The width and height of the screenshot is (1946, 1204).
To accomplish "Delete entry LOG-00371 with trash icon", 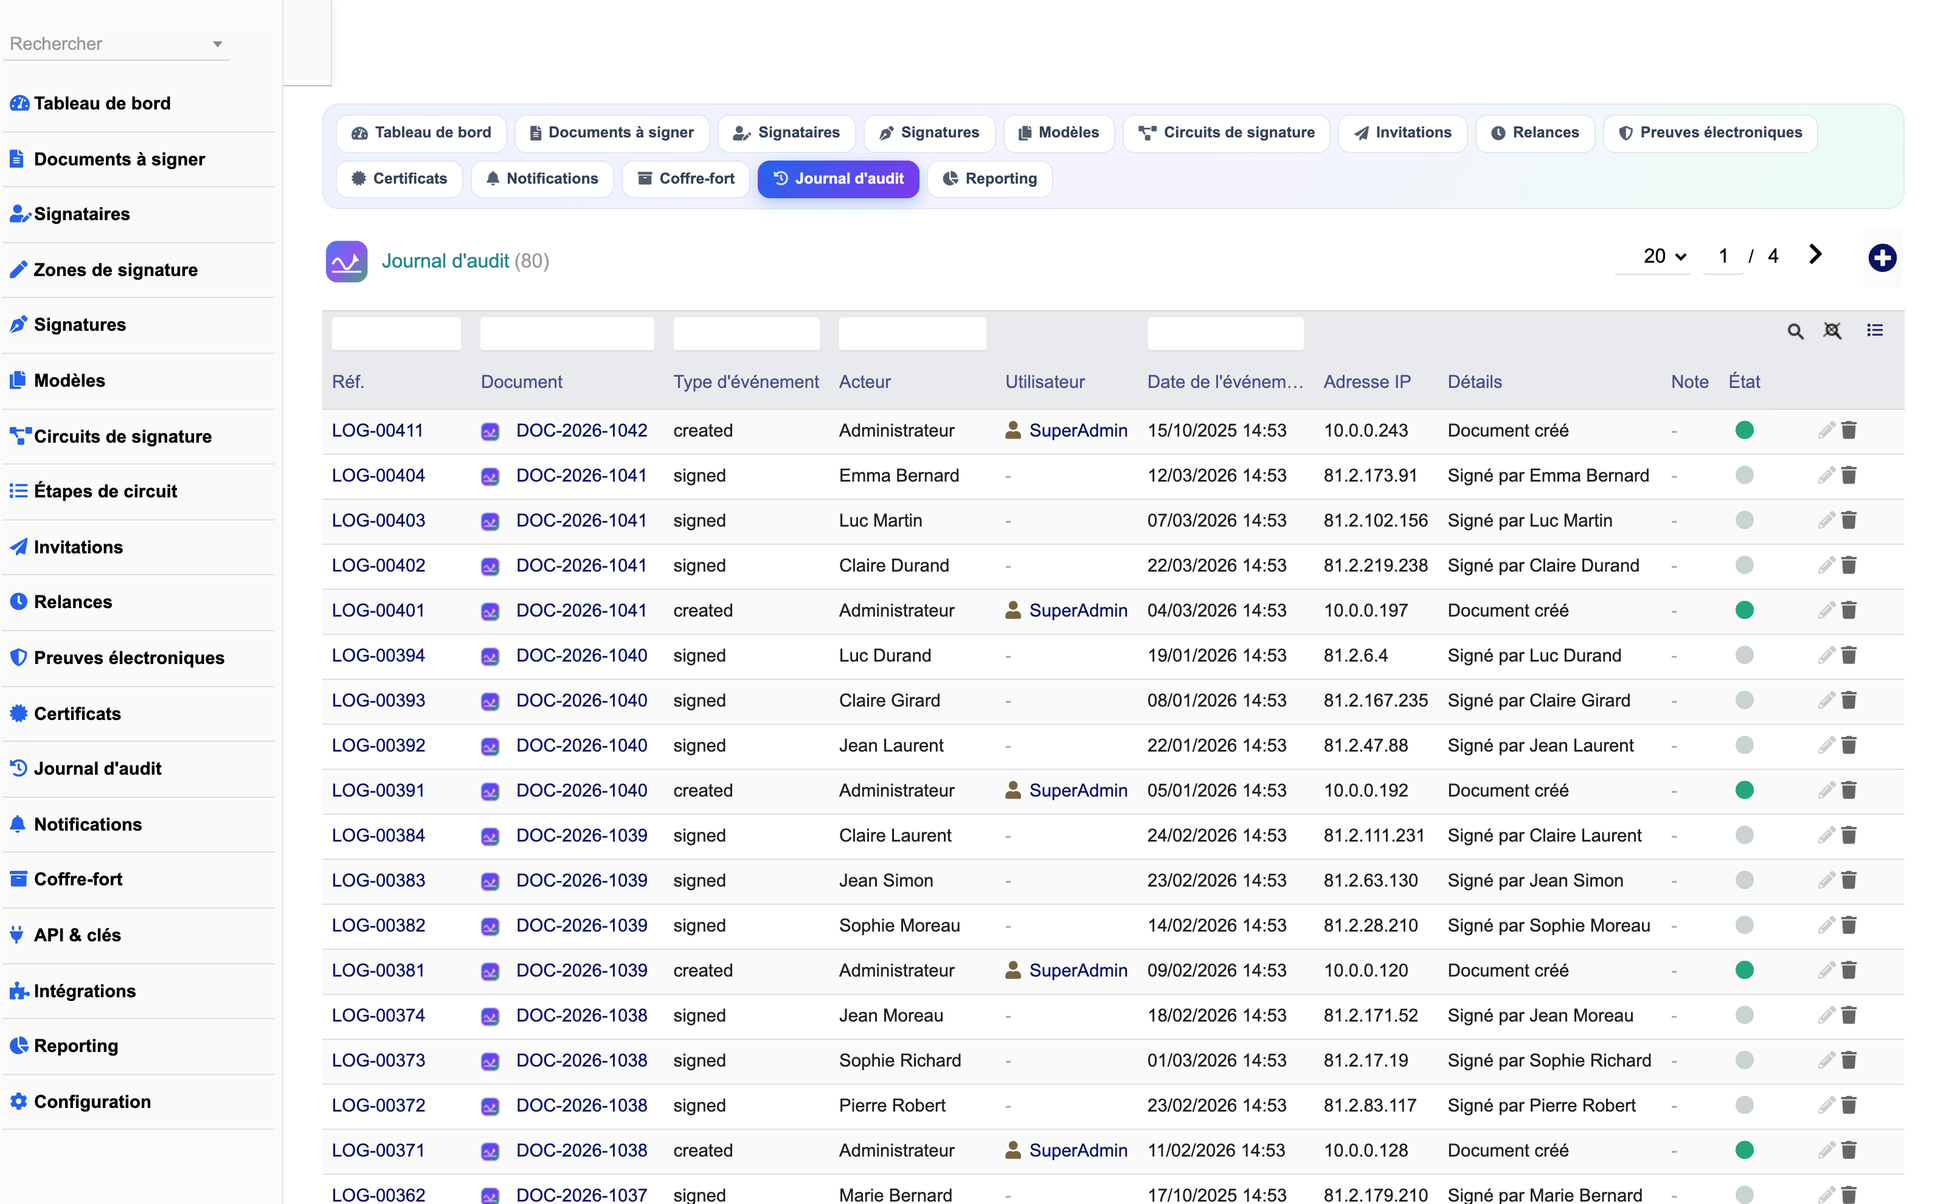I will 1849,1150.
